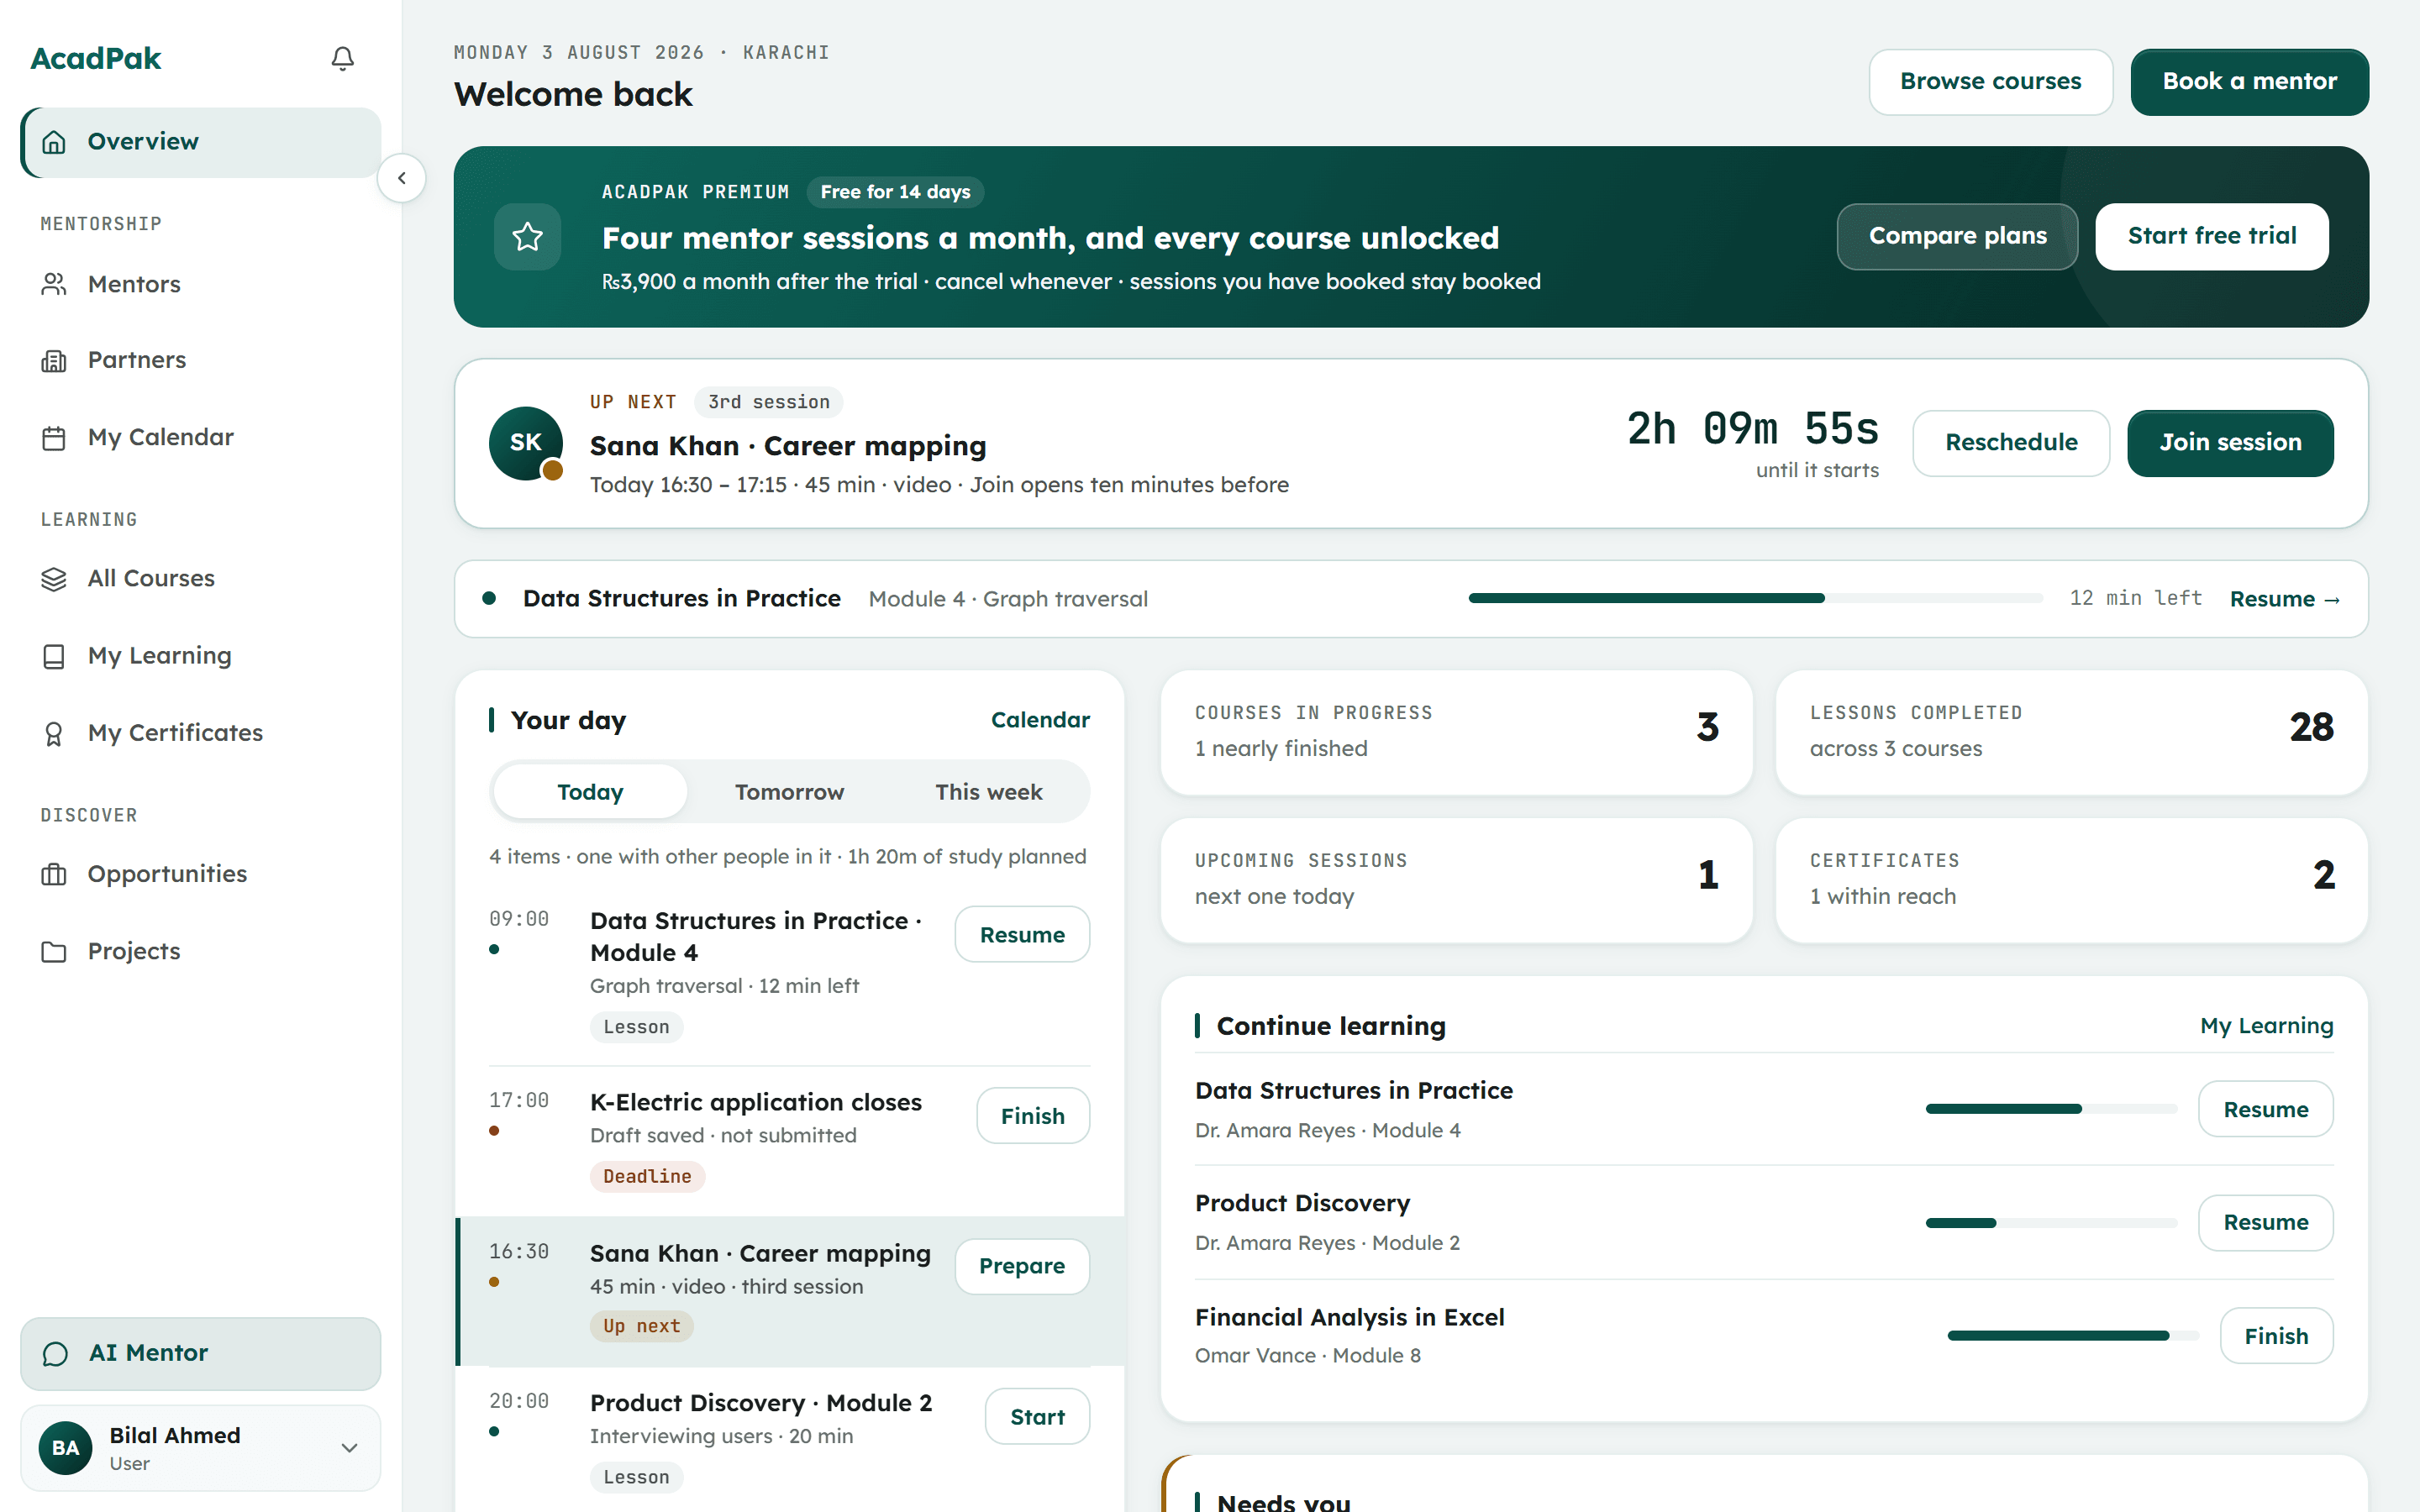Viewport: 2420px width, 1512px height.
Task: Click the Graph traversal progress bar
Action: tap(1755, 598)
